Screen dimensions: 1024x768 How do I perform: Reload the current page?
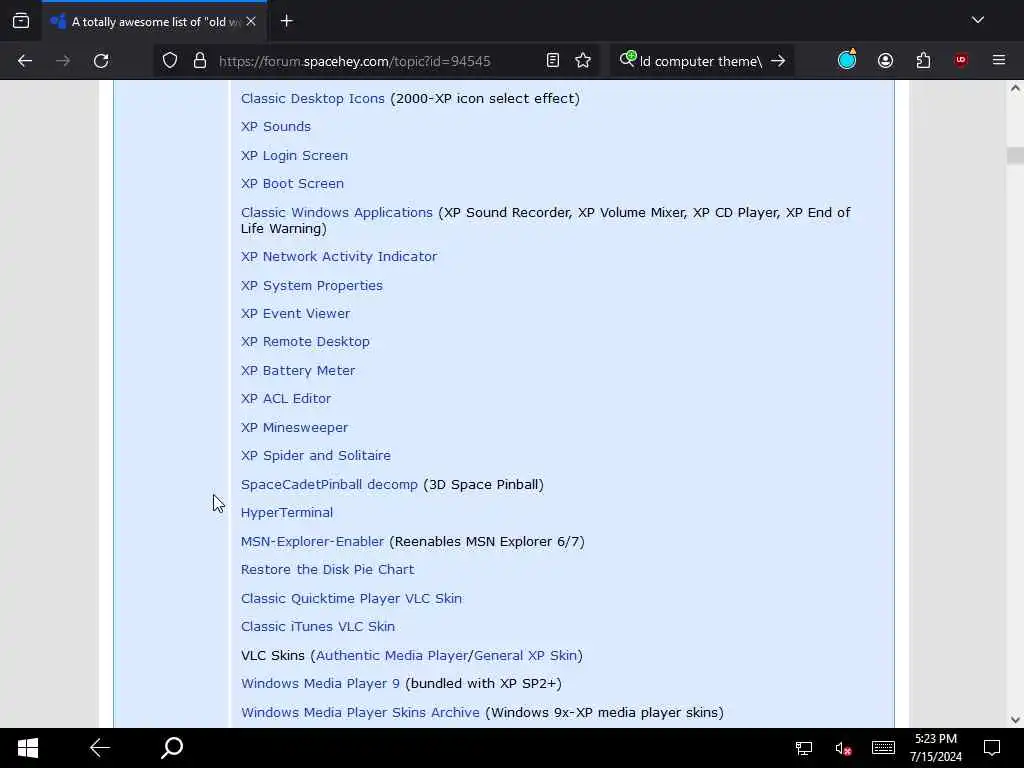pyautogui.click(x=101, y=61)
